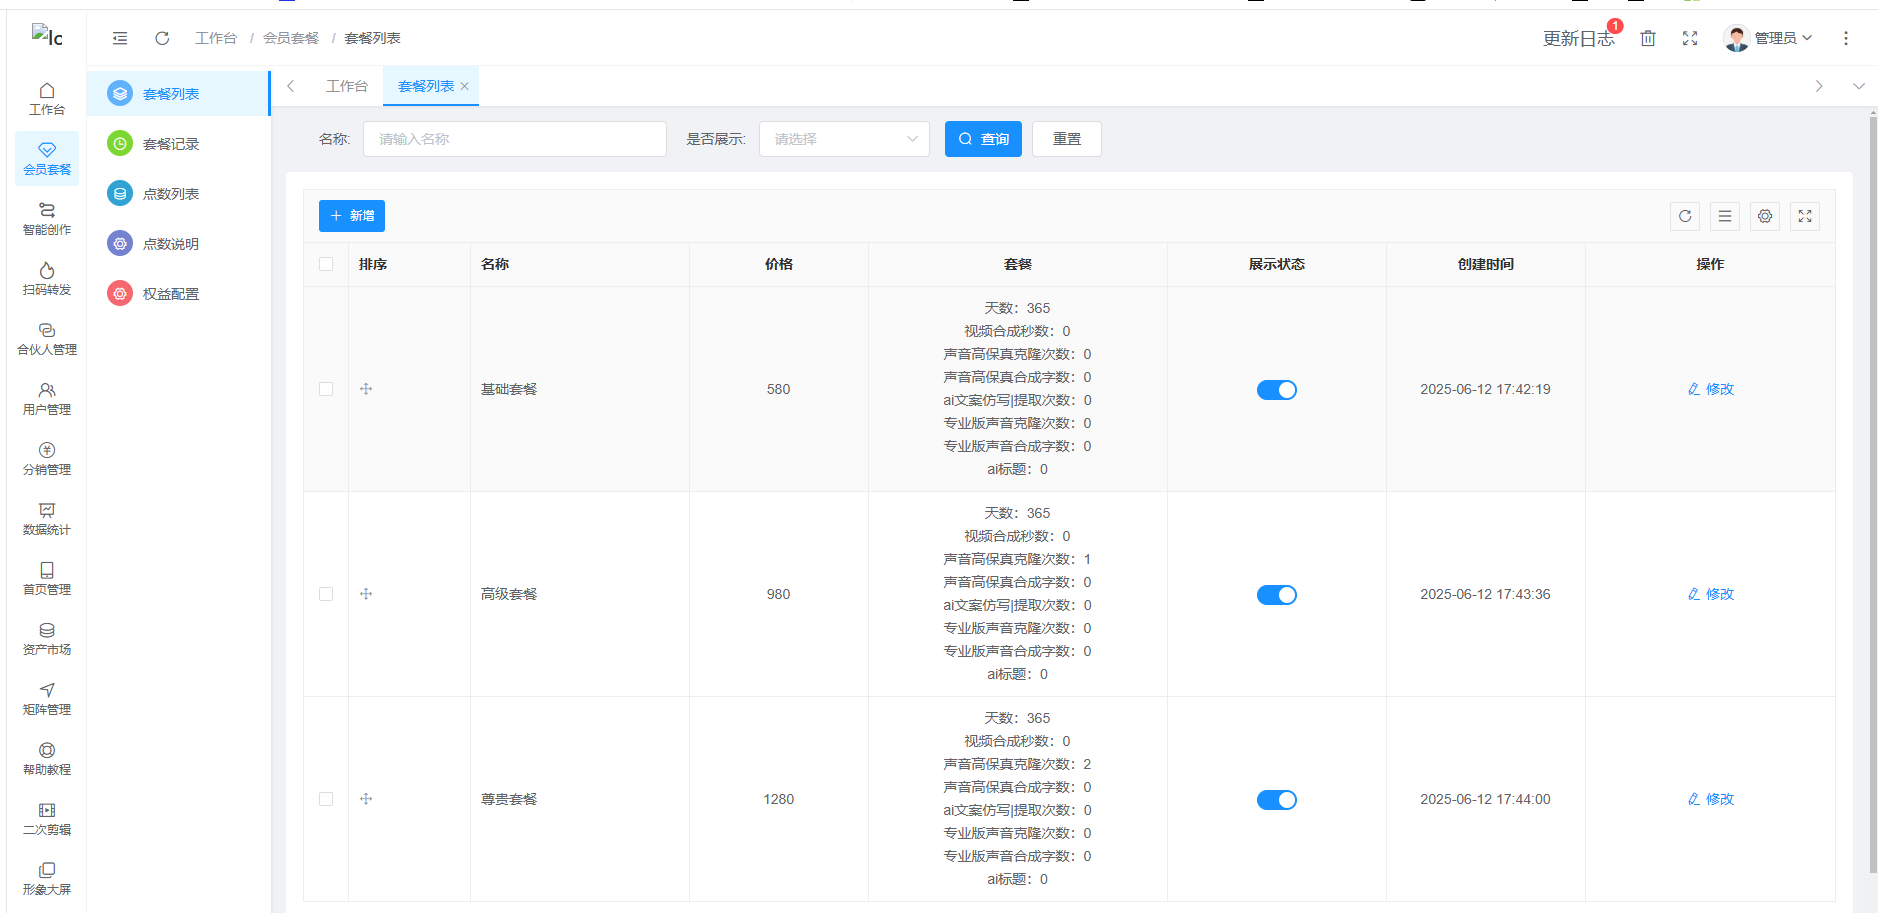The height and width of the screenshot is (913, 1878).
Task: Click the page refresh icon in header
Action: [162, 38]
